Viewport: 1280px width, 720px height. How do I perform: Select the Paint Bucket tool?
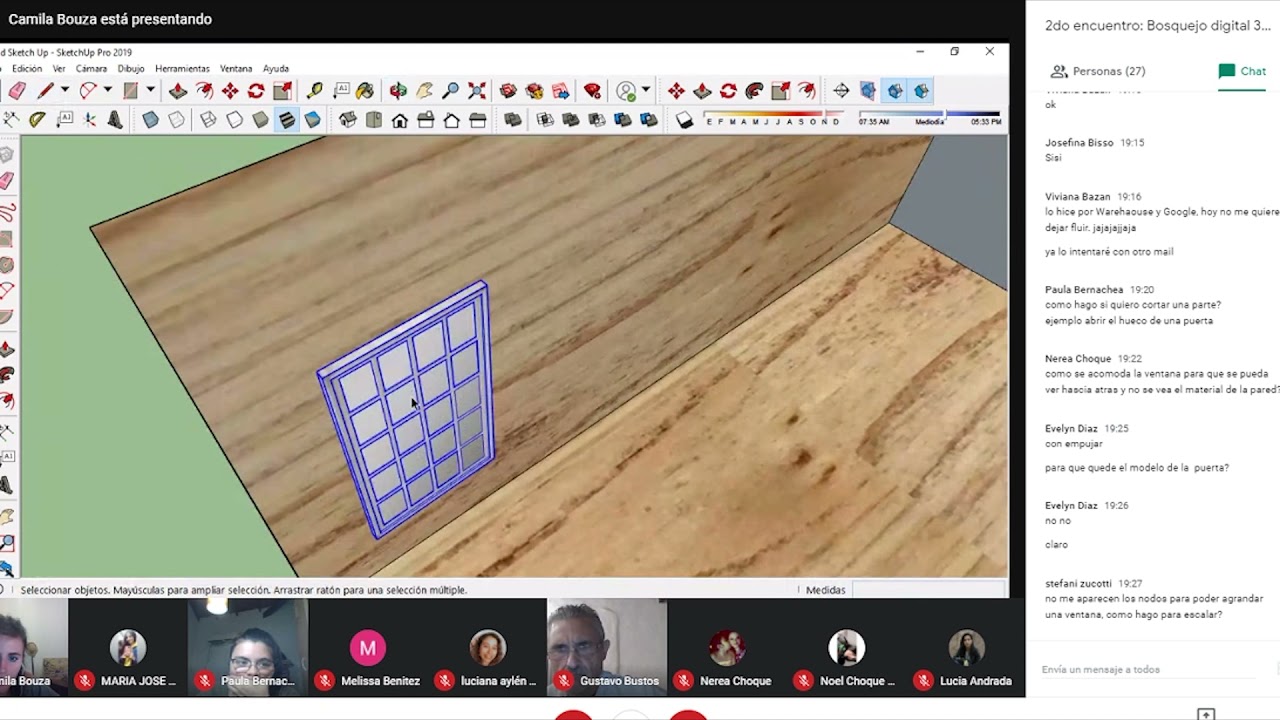click(365, 91)
